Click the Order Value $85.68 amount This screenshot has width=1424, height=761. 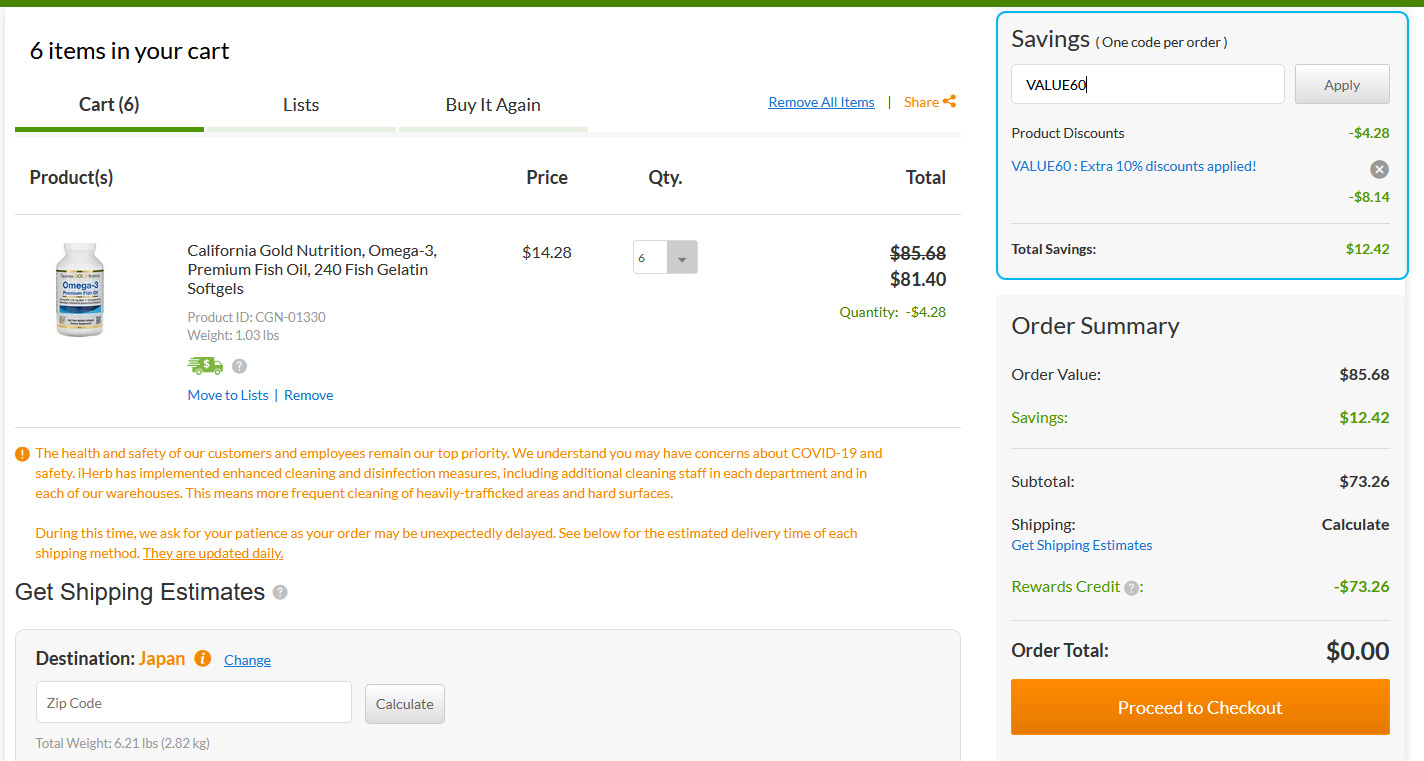pyautogui.click(x=1365, y=375)
